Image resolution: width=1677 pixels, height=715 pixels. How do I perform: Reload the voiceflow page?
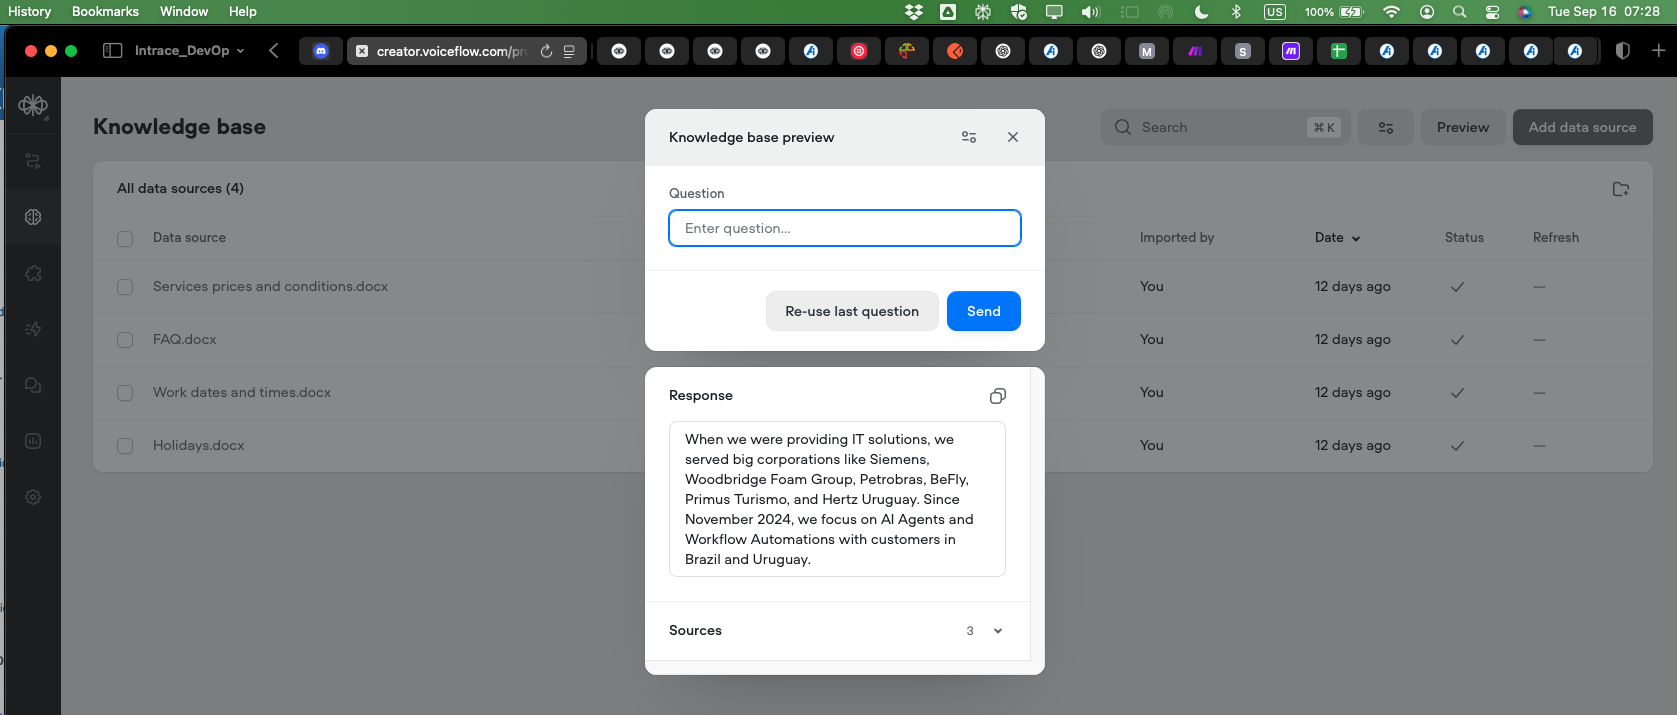[546, 51]
